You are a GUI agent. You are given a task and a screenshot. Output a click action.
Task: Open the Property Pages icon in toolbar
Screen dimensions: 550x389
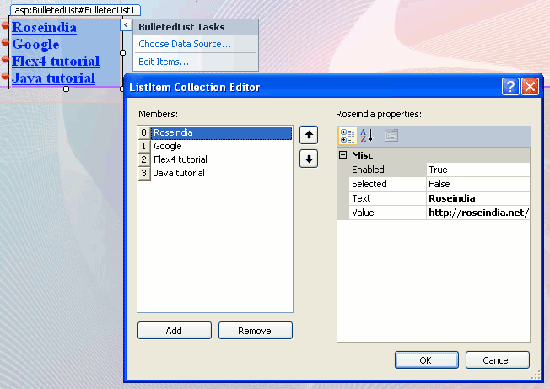[x=391, y=136]
